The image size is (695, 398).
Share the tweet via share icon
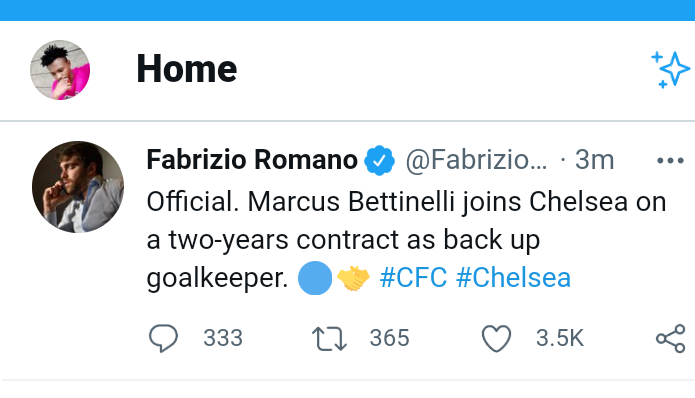(x=671, y=339)
